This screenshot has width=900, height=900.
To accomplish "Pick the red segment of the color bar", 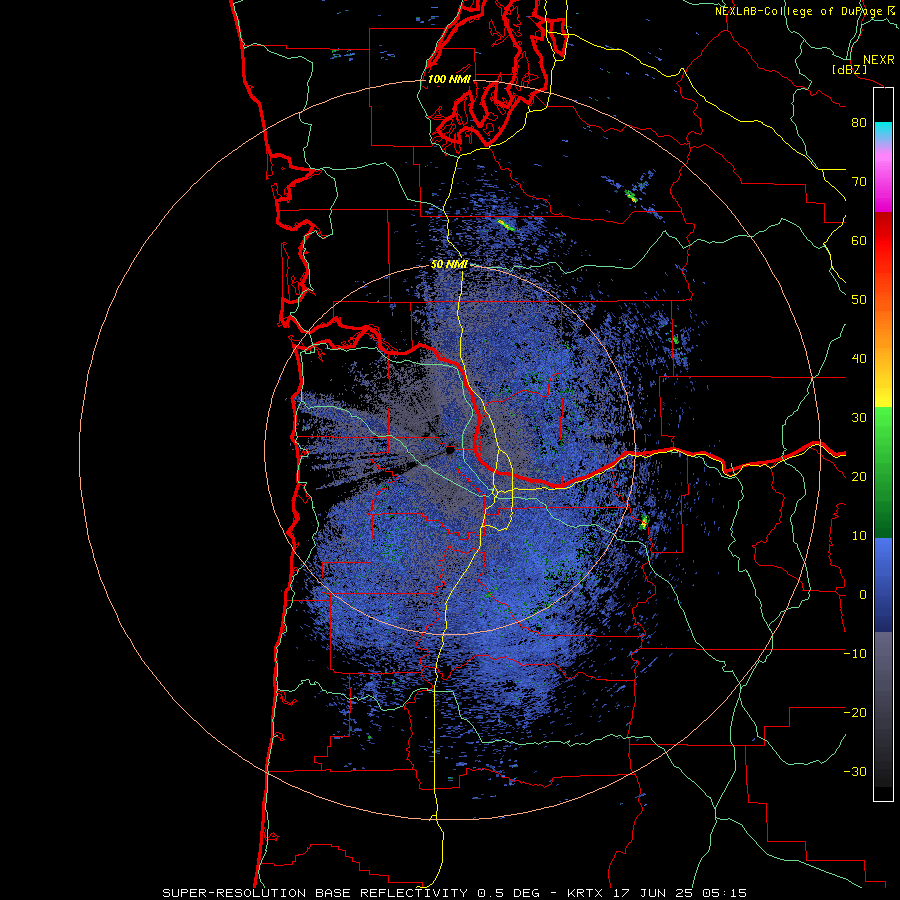I will pos(883,241).
